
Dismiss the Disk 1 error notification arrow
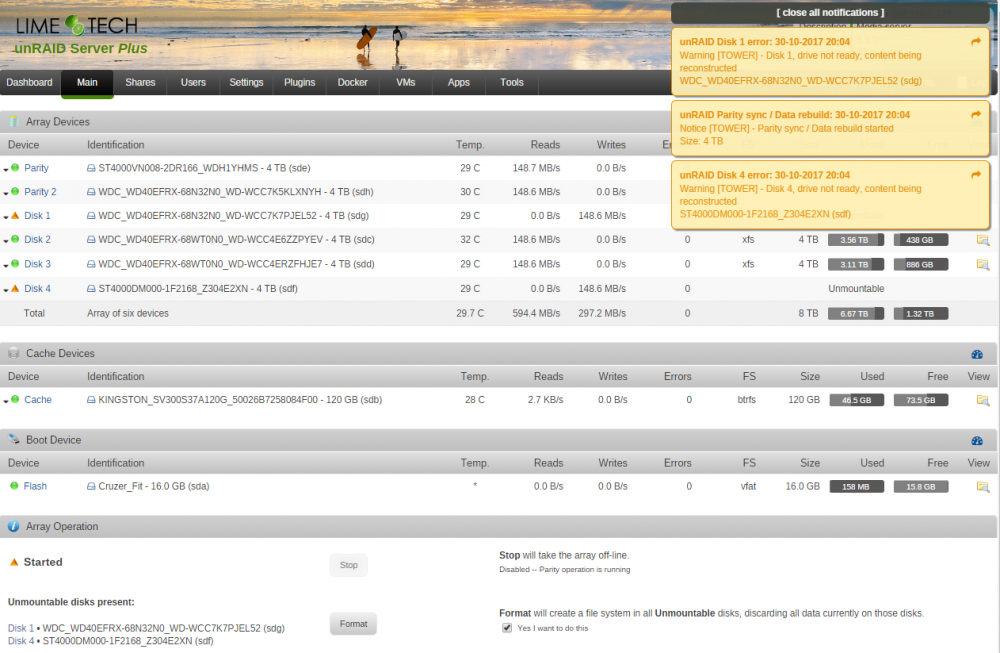pyautogui.click(x=975, y=42)
